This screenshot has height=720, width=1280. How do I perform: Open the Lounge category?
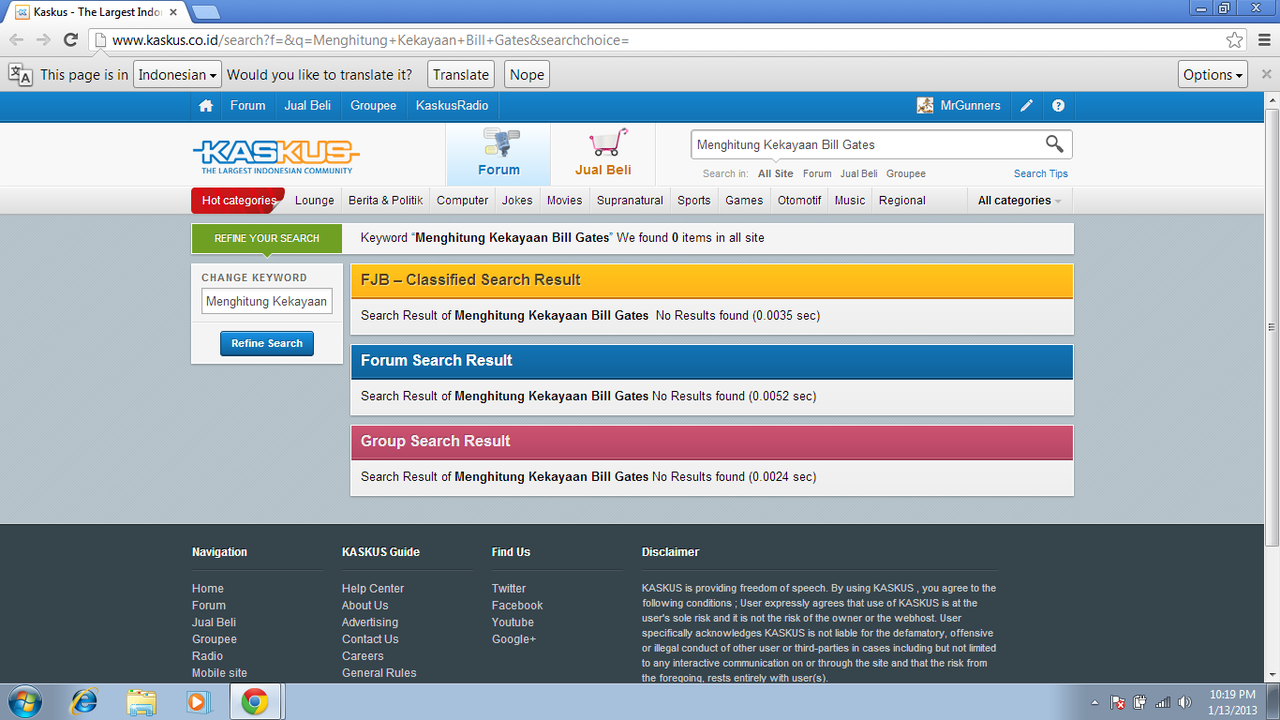pyautogui.click(x=315, y=200)
